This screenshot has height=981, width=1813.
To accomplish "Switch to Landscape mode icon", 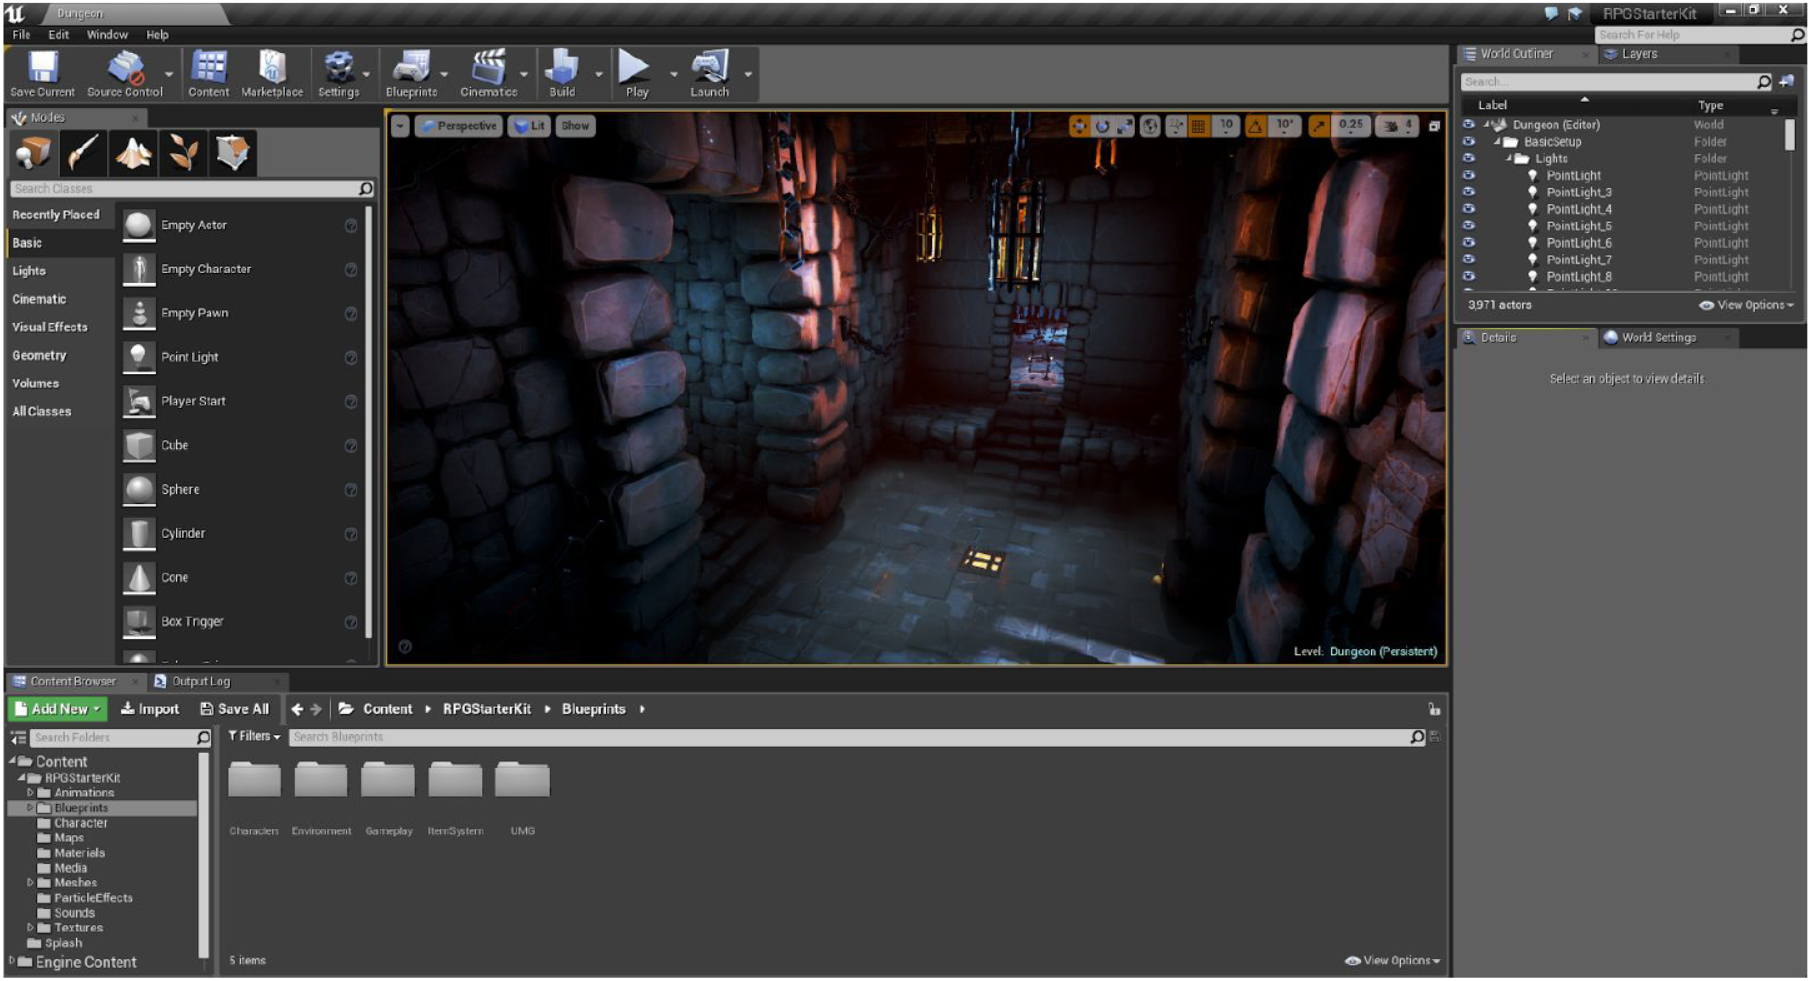I will pos(133,153).
